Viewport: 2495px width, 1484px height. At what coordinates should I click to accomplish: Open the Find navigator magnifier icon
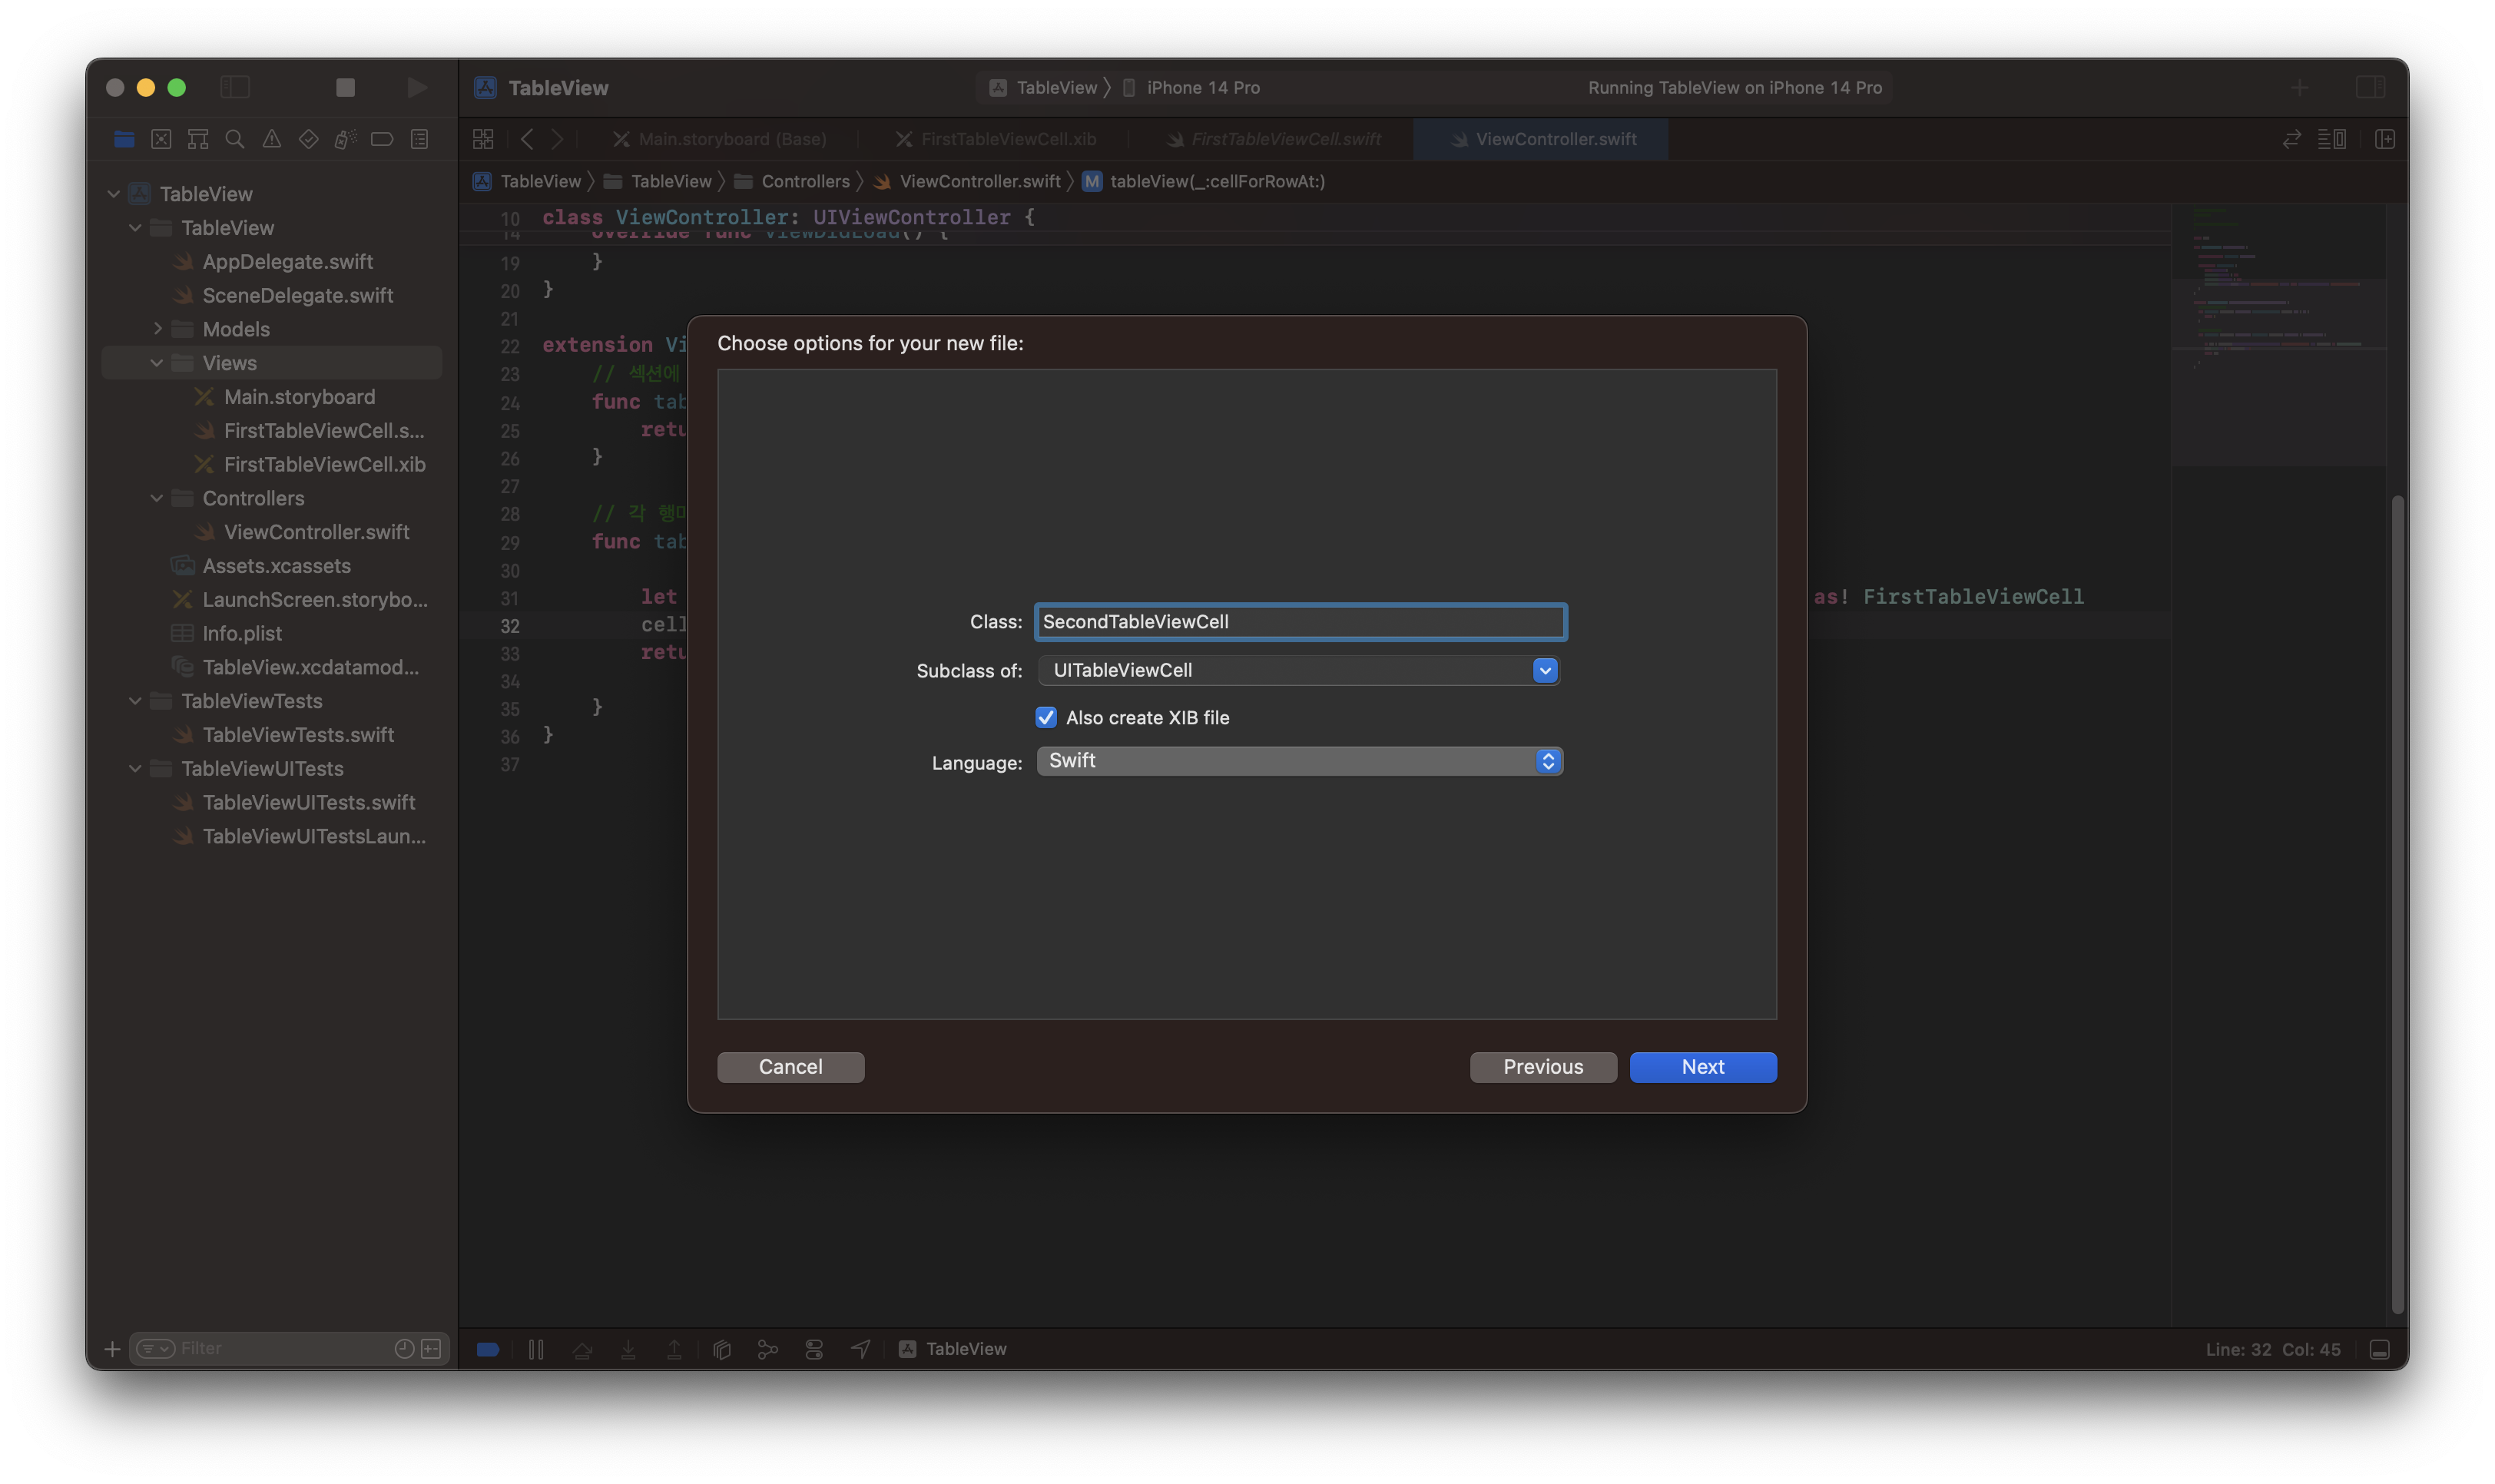coord(235,139)
